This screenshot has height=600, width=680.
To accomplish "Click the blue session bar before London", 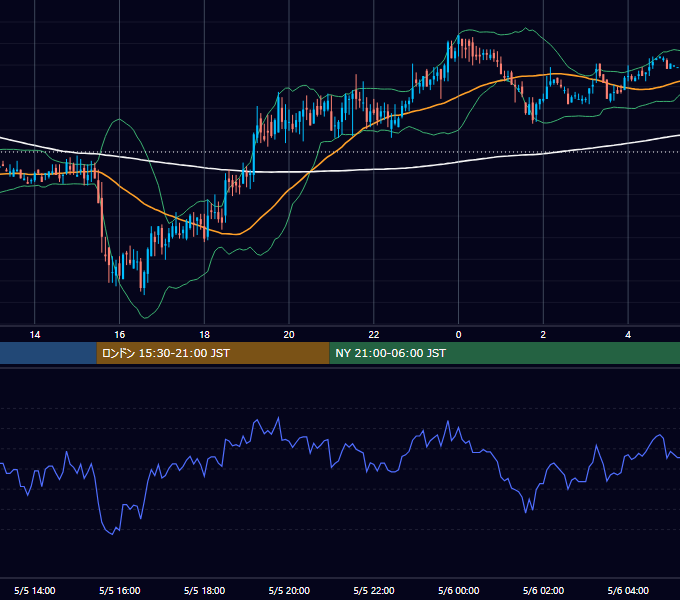I will (48, 353).
